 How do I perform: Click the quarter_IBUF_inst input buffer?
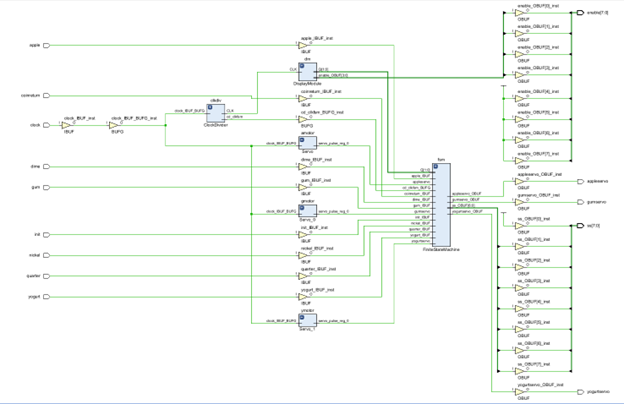pos(307,275)
